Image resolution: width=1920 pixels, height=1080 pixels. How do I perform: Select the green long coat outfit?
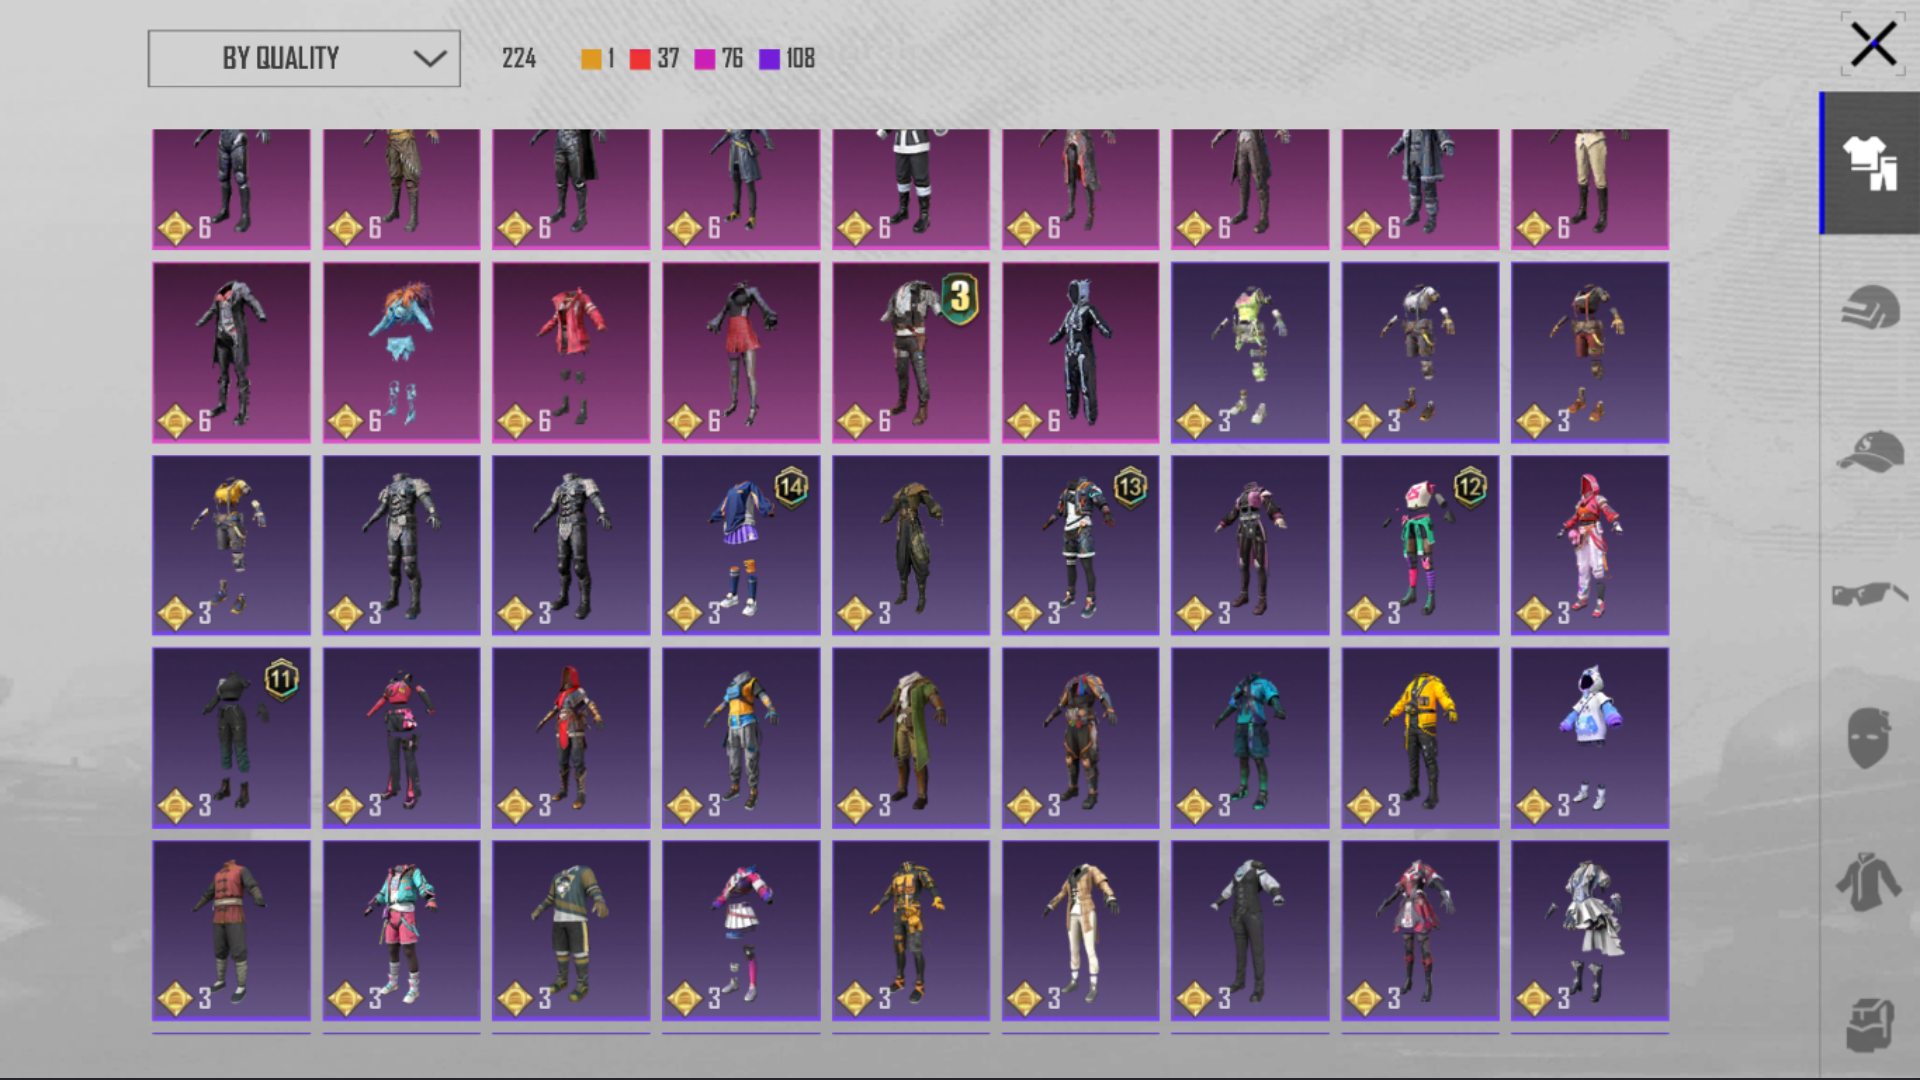pyautogui.click(x=911, y=738)
